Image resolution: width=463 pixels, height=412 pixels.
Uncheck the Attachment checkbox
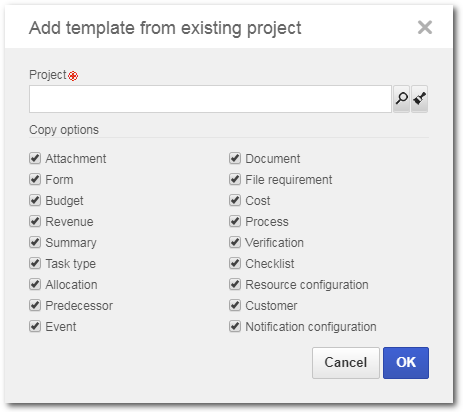pos(35,158)
